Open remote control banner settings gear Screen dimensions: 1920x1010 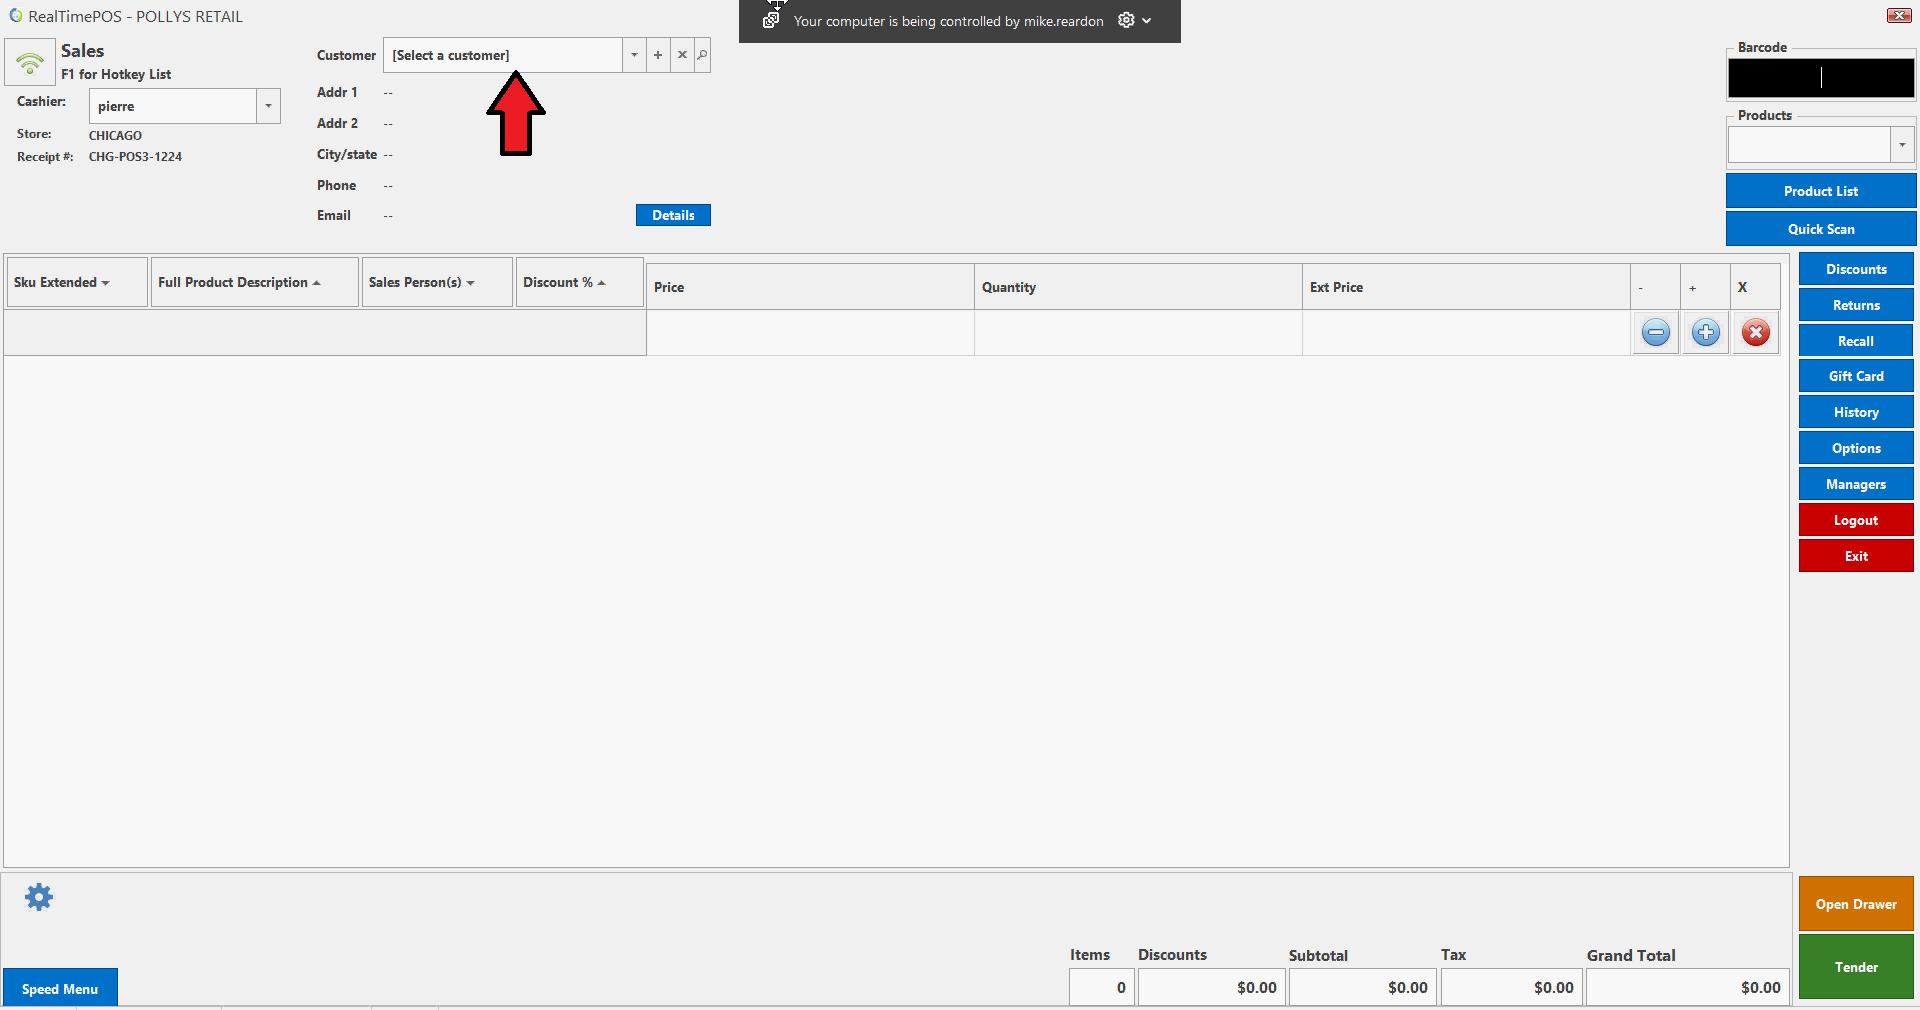point(1126,21)
